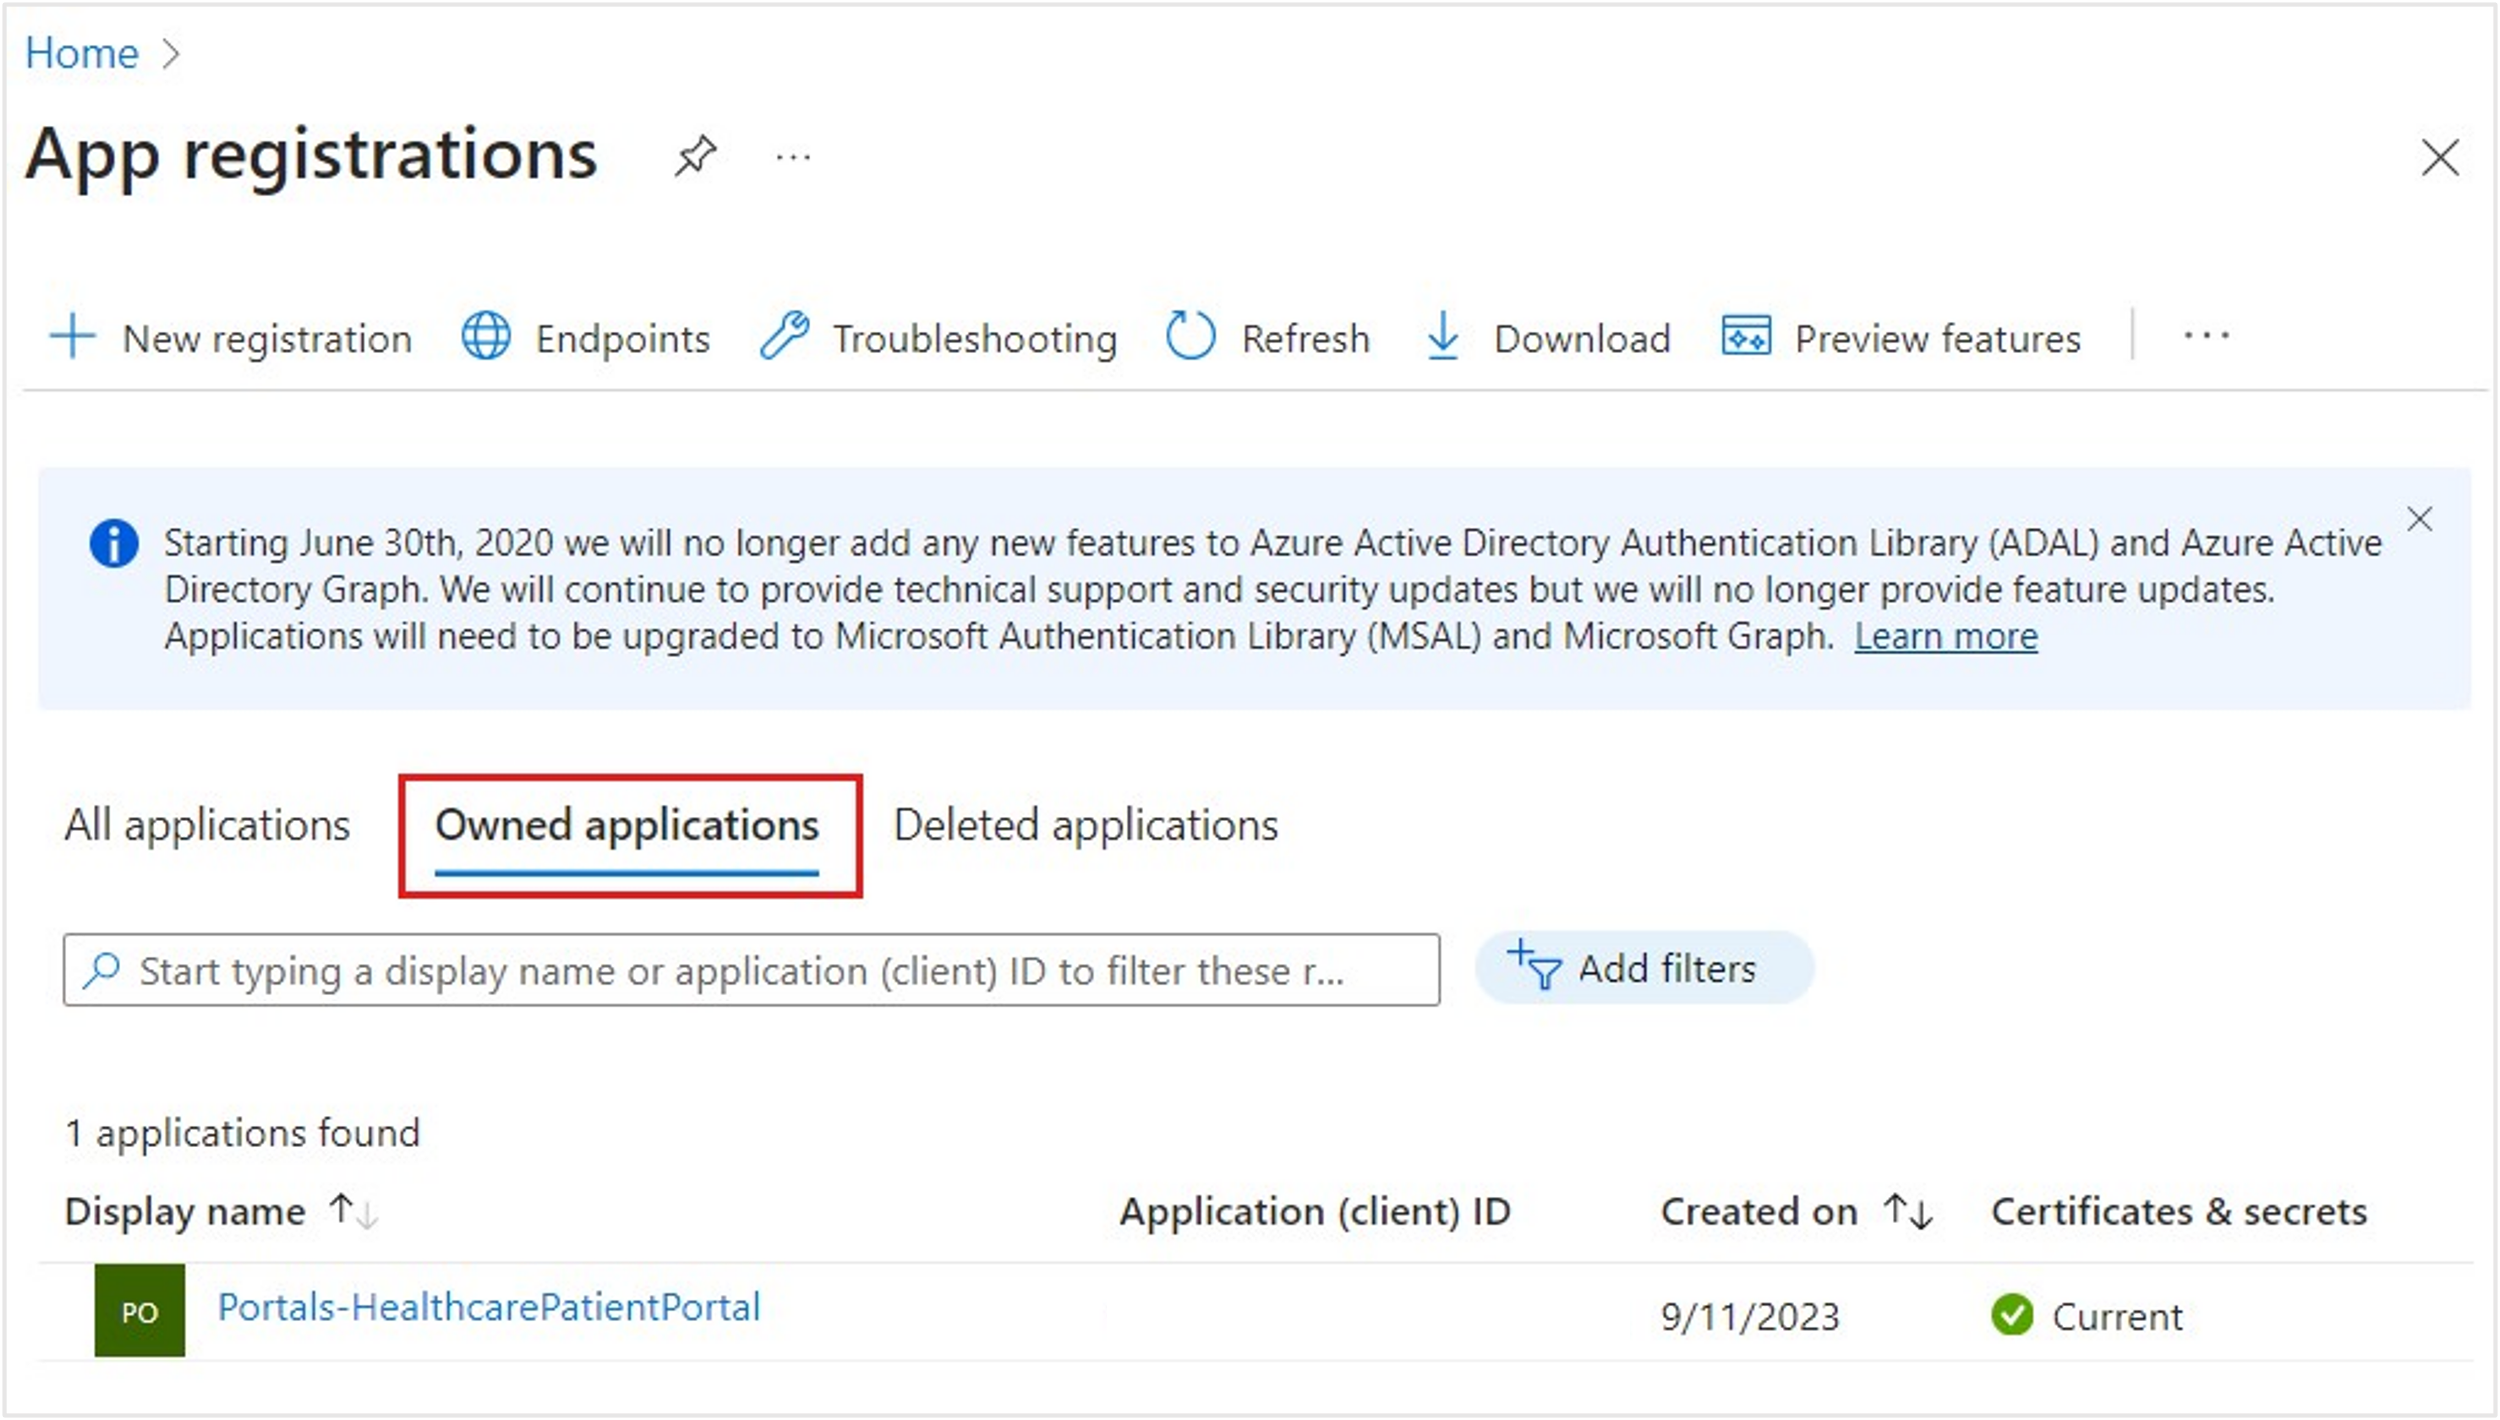Open Portals-HealthcarePatientPortal application
2500x1420 pixels.
(489, 1308)
